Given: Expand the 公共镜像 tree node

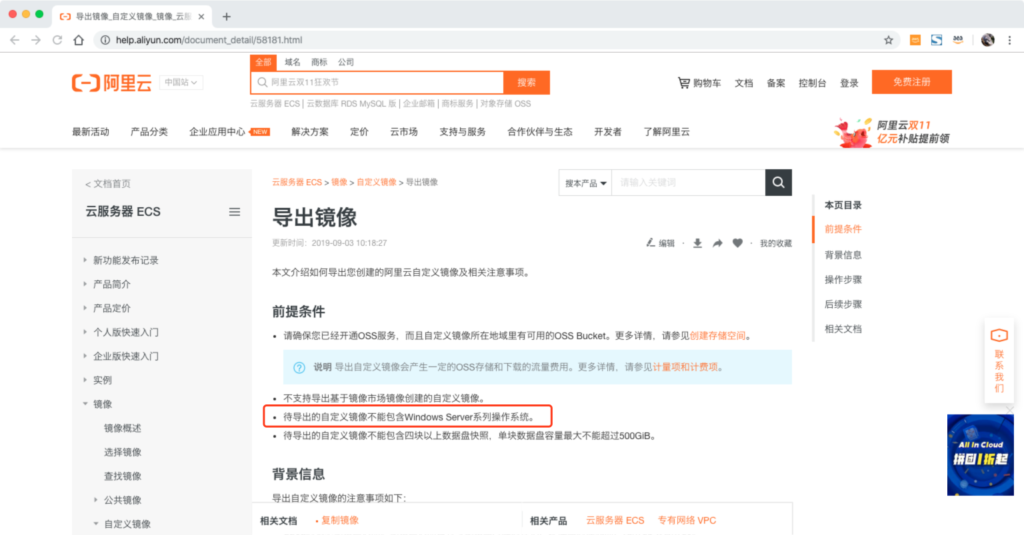Looking at the screenshot, I should point(97,500).
